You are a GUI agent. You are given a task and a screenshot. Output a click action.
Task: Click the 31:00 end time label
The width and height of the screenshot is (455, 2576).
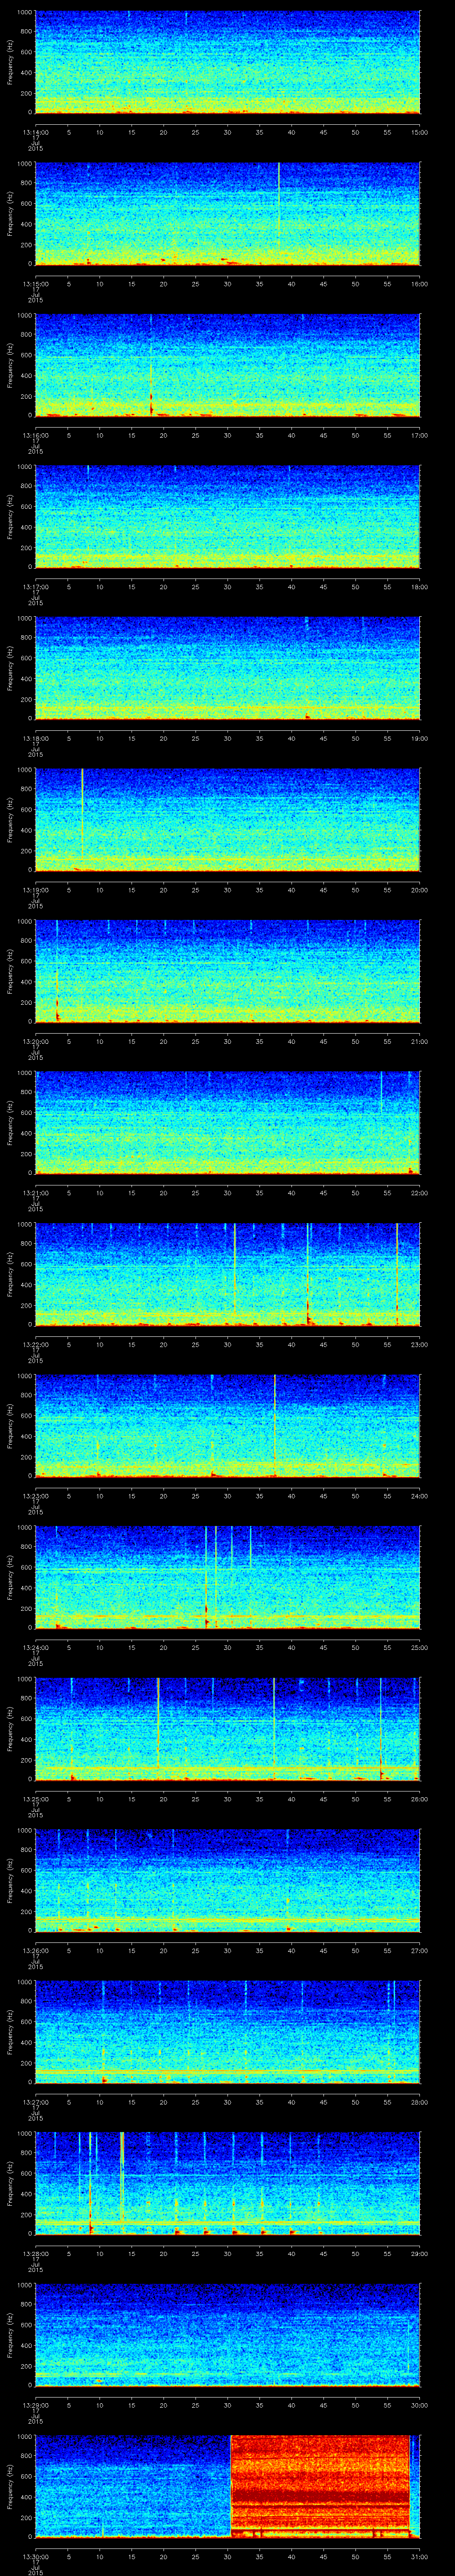419,2556
